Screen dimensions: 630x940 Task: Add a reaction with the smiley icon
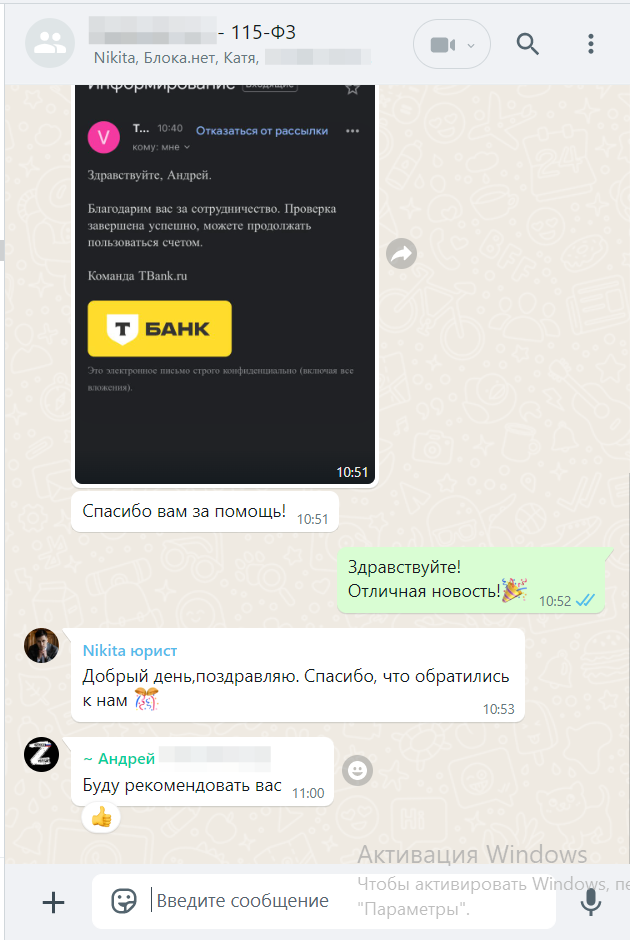(358, 770)
